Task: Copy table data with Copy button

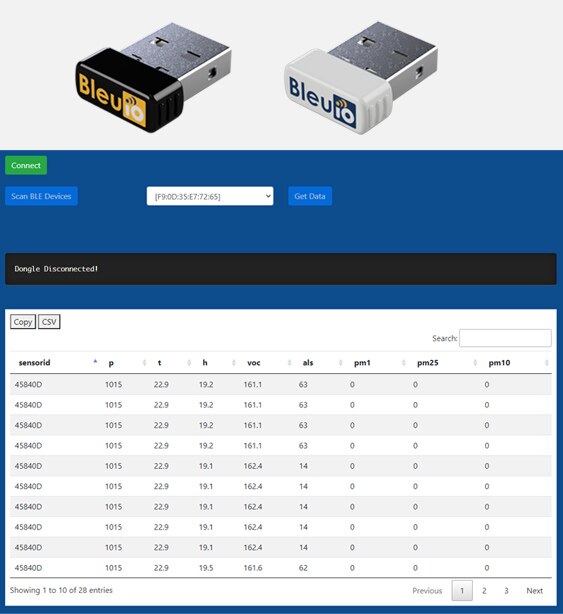Action: [23, 322]
